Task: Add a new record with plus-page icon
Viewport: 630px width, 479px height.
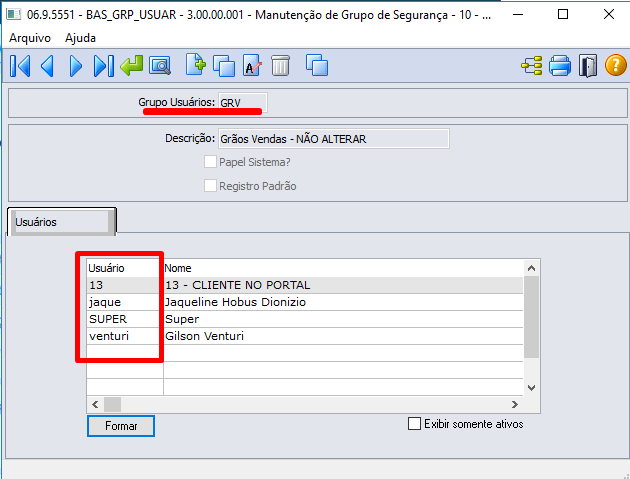Action: click(x=196, y=64)
